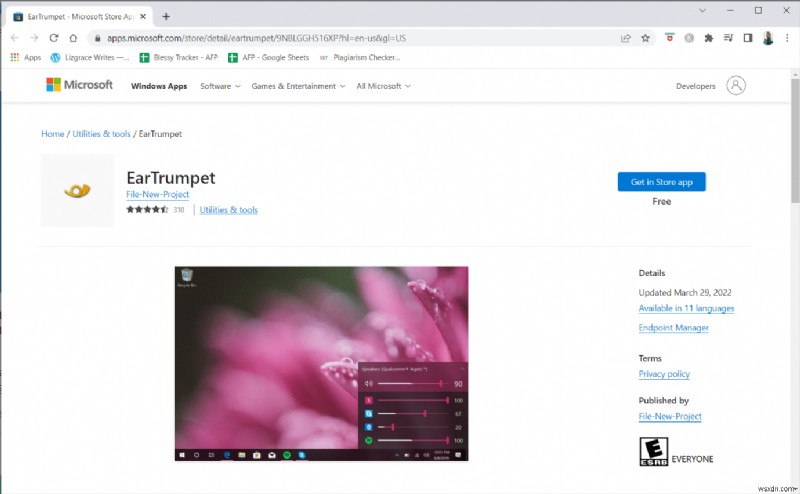Click the EarTrumpet app icon
800x494 pixels.
point(77,190)
